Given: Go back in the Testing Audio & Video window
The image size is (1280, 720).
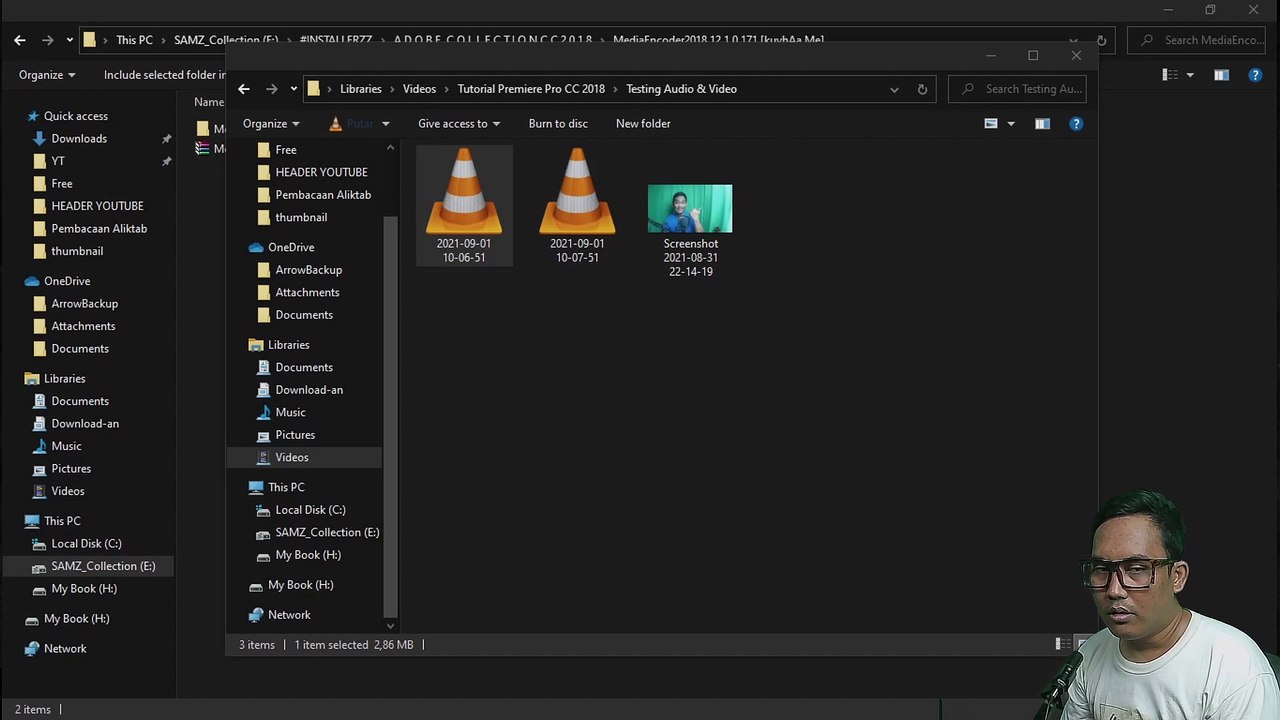Looking at the screenshot, I should coord(244,89).
